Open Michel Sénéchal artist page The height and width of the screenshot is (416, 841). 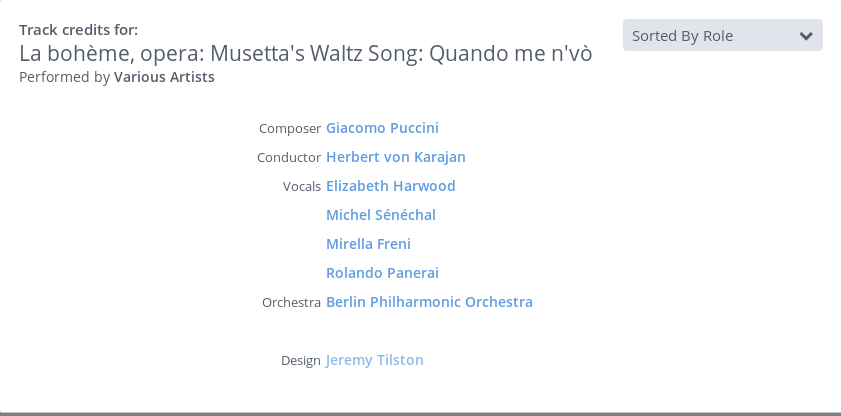coord(381,215)
